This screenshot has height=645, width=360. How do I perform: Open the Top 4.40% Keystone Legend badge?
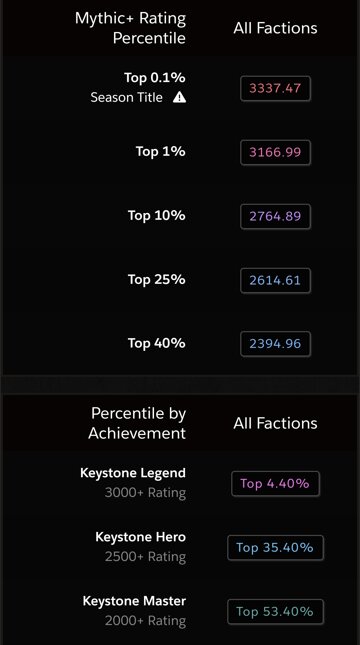[275, 484]
